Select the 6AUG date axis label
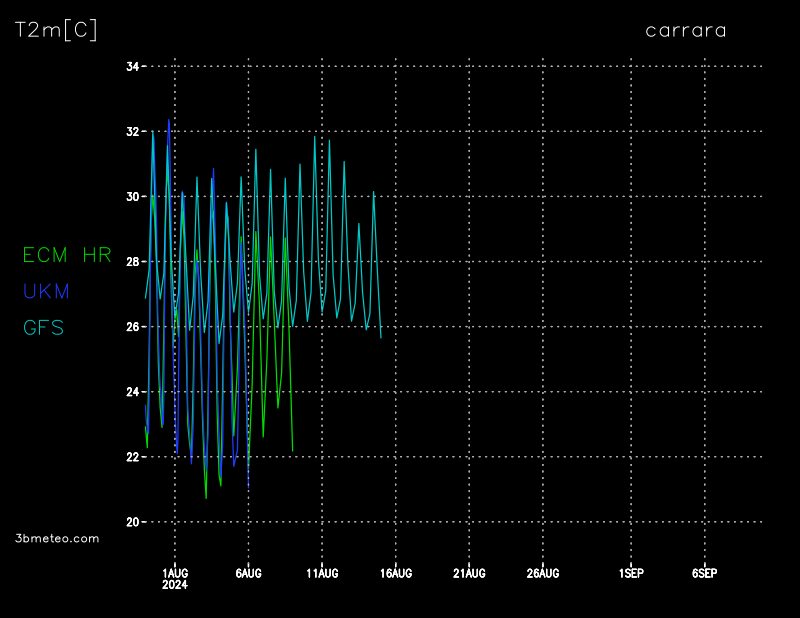 (x=248, y=573)
